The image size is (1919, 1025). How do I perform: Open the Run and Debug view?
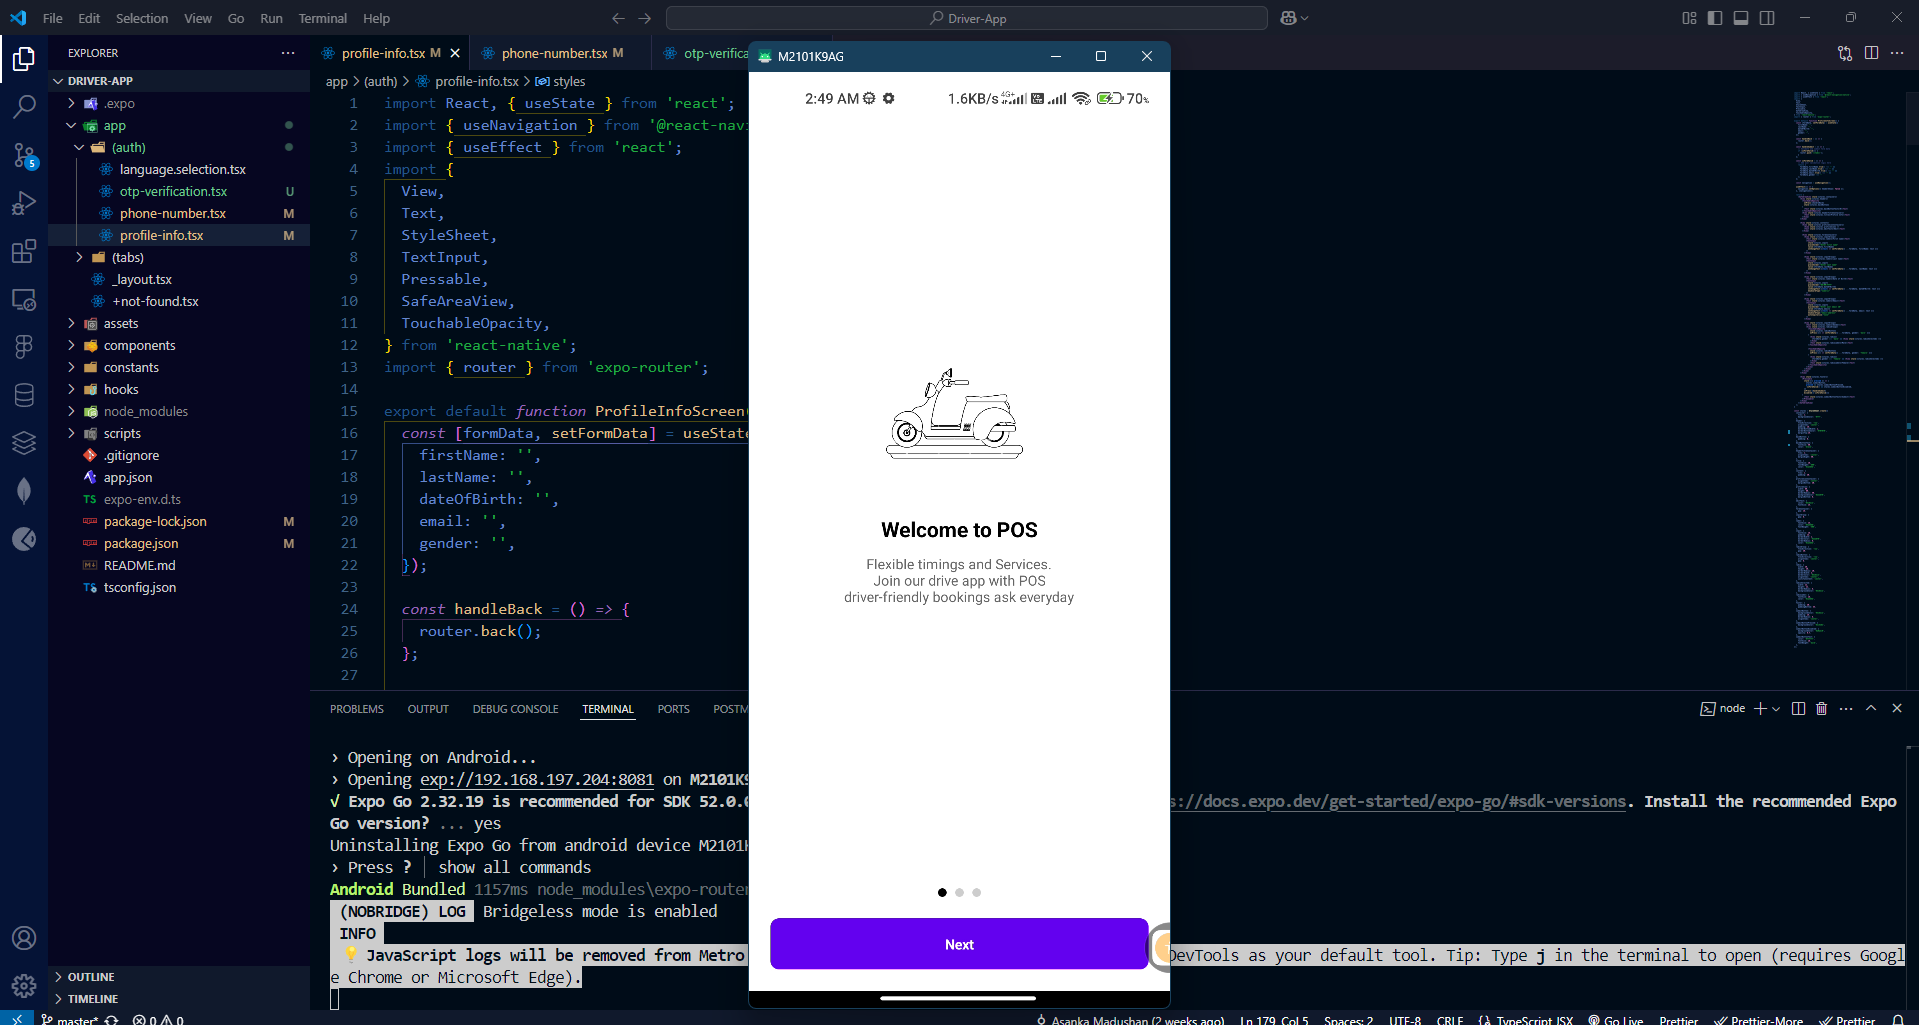click(24, 203)
